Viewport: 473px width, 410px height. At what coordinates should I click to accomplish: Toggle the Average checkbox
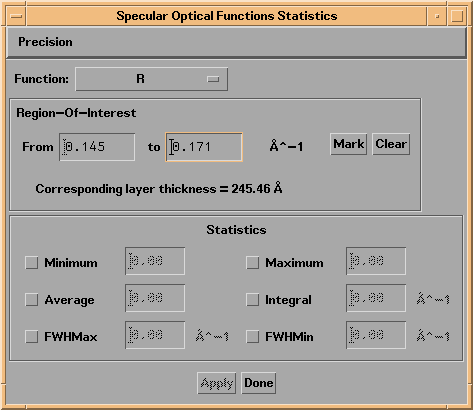[x=31, y=300]
